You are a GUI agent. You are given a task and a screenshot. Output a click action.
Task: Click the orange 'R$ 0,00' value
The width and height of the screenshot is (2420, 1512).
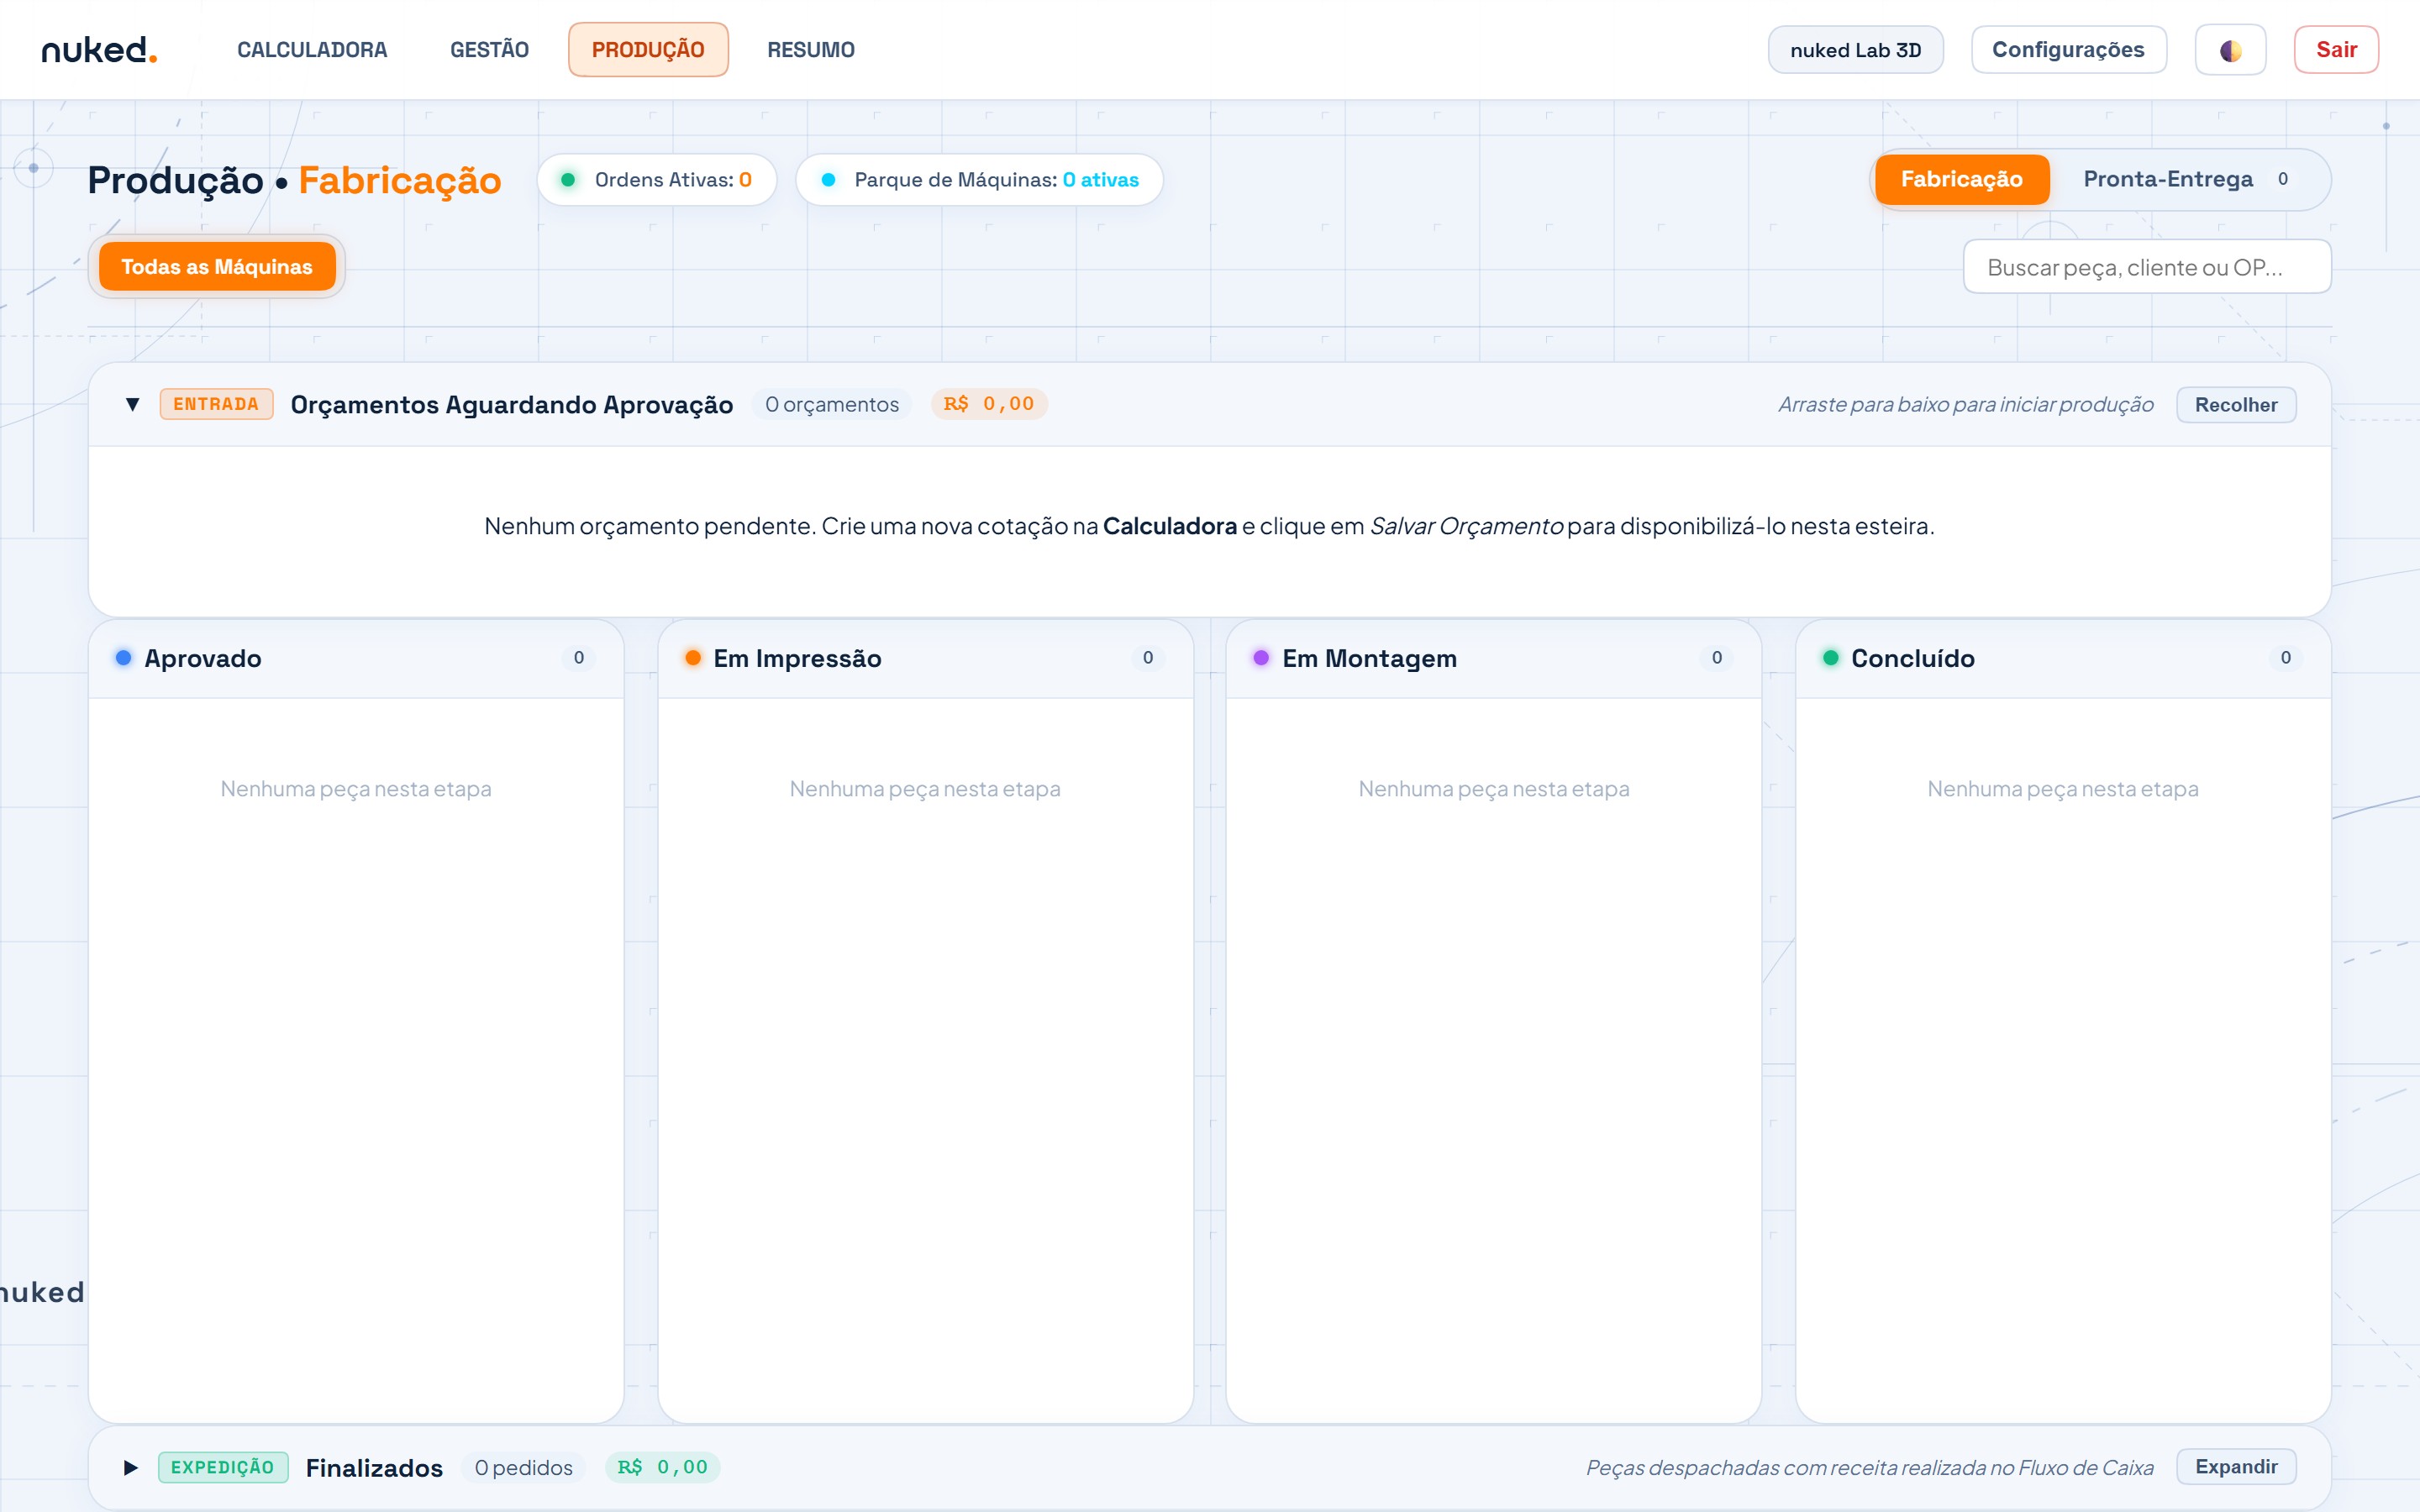989,404
